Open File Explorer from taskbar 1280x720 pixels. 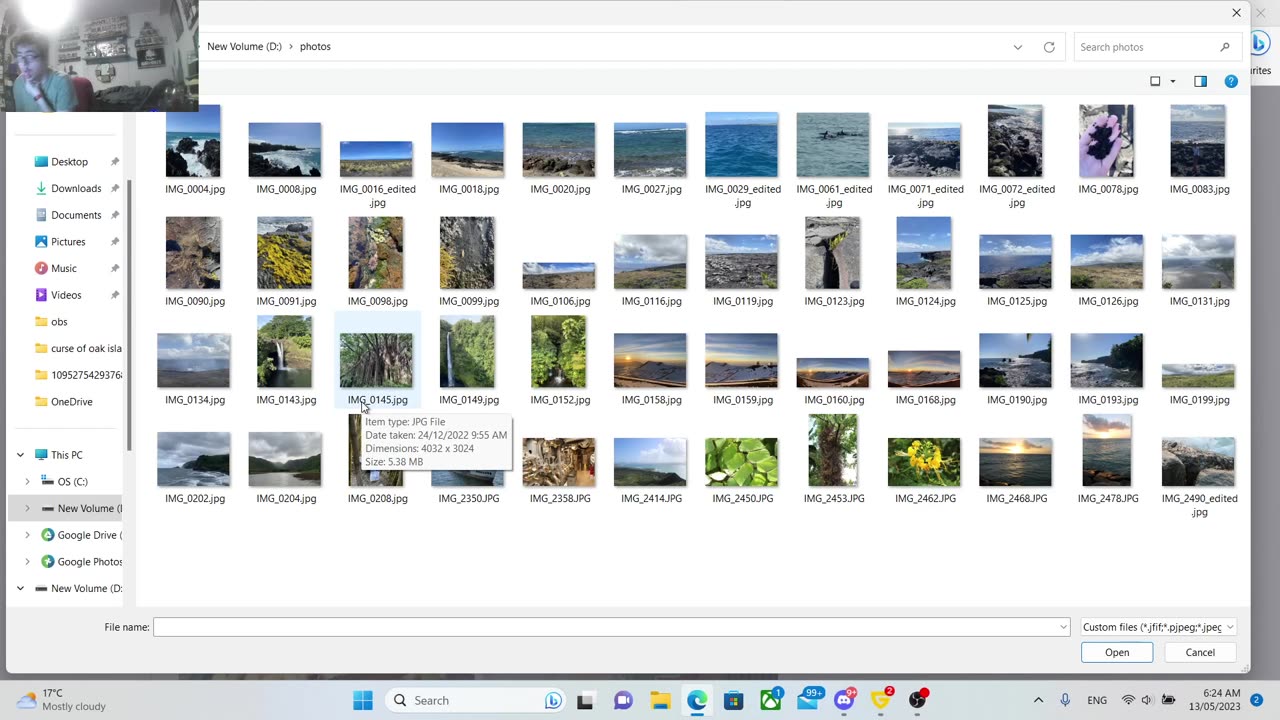(660, 700)
